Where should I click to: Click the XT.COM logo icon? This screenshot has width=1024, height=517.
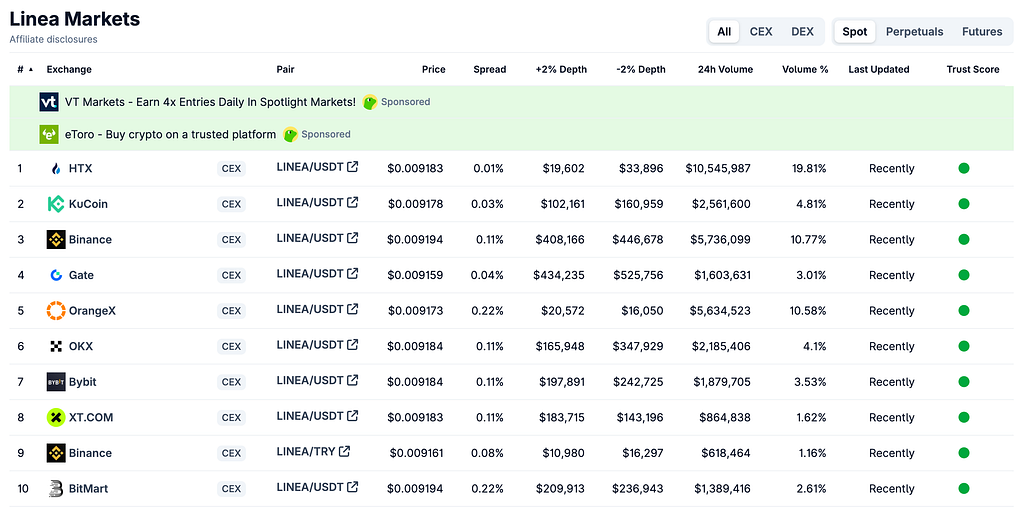point(56,417)
